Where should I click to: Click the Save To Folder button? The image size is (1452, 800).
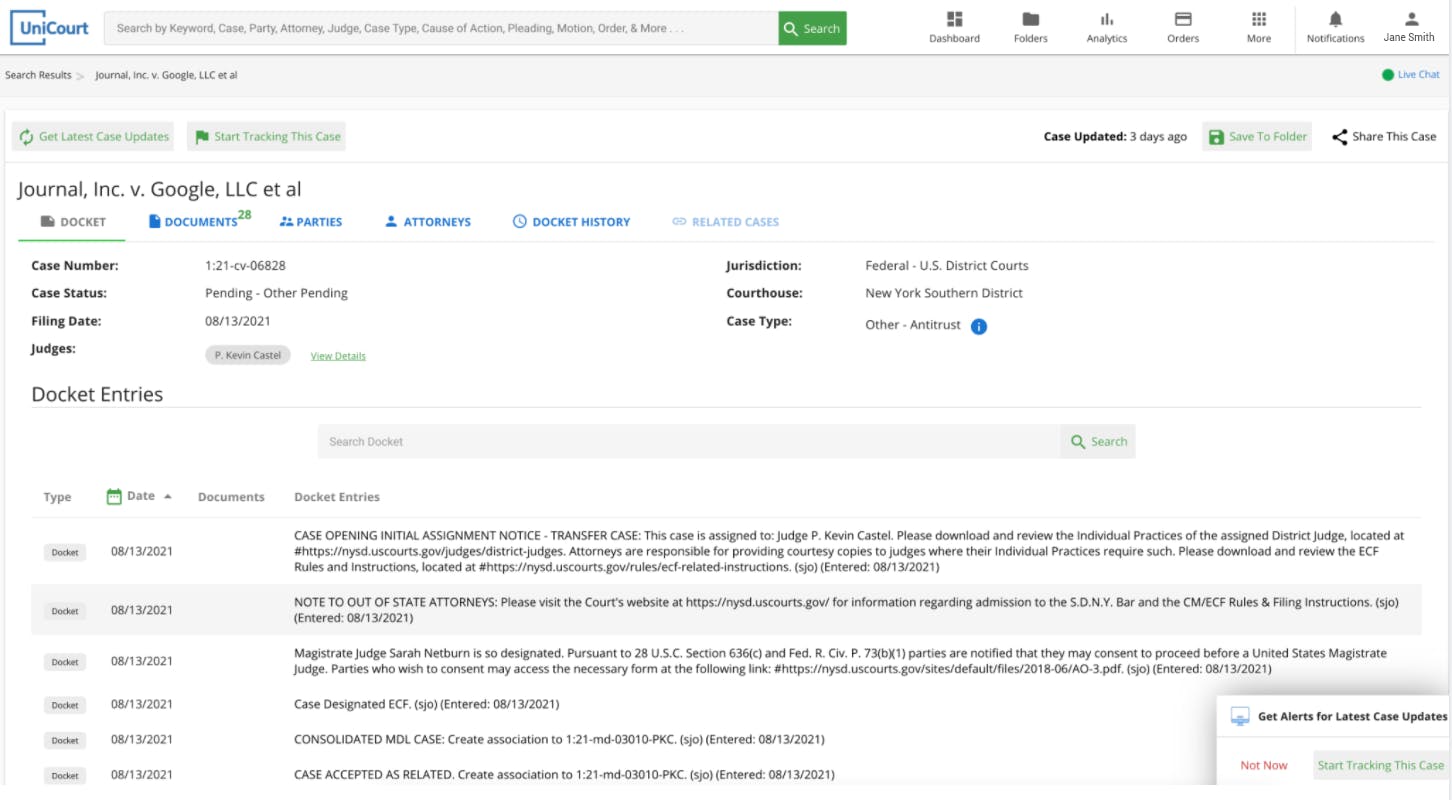[1257, 137]
